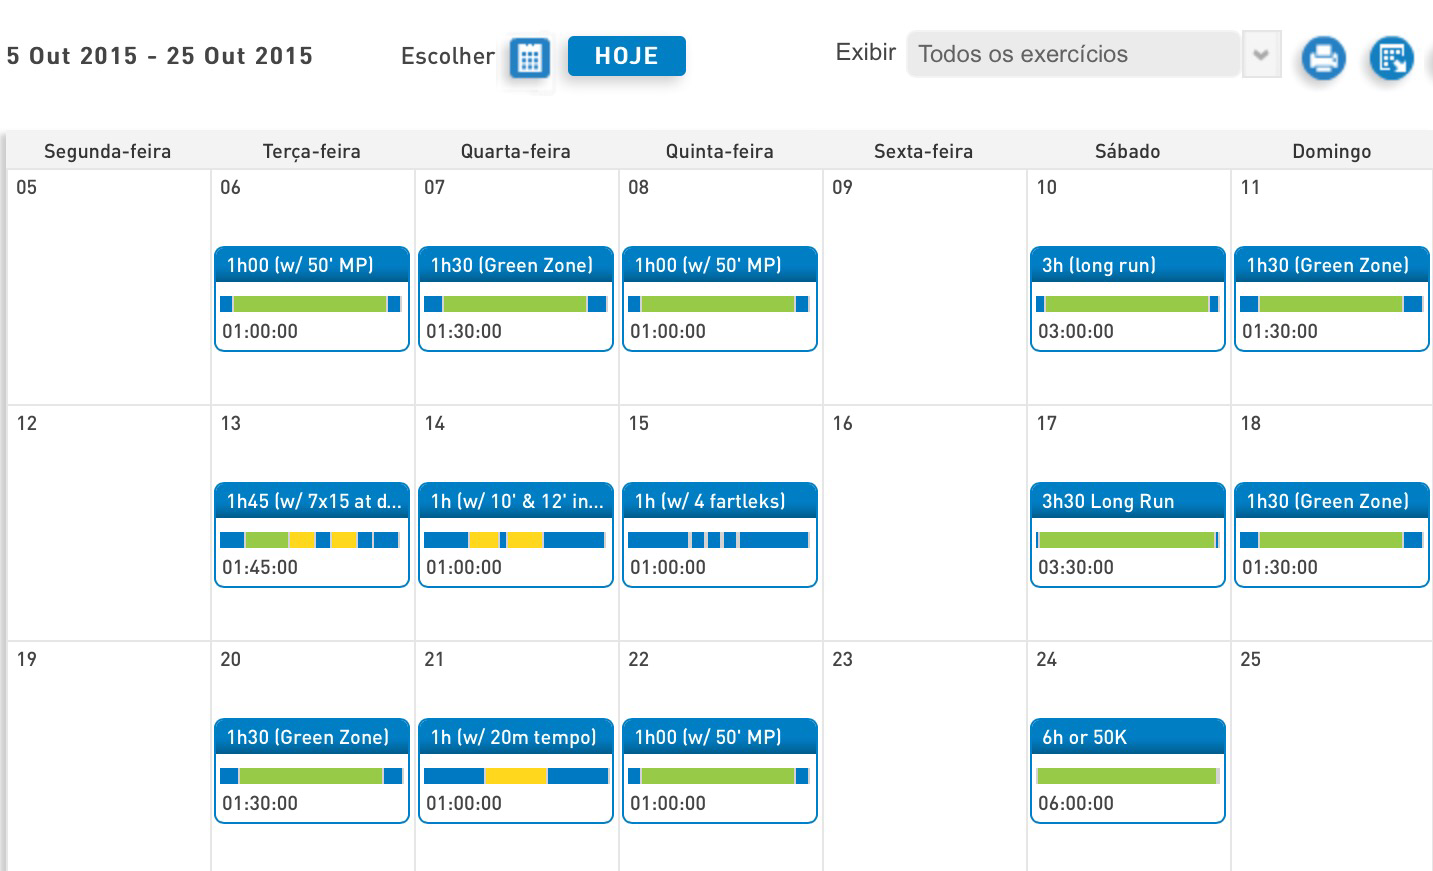The width and height of the screenshot is (1433, 871).
Task: Select the 6h or 50K workout
Action: coord(1127,738)
